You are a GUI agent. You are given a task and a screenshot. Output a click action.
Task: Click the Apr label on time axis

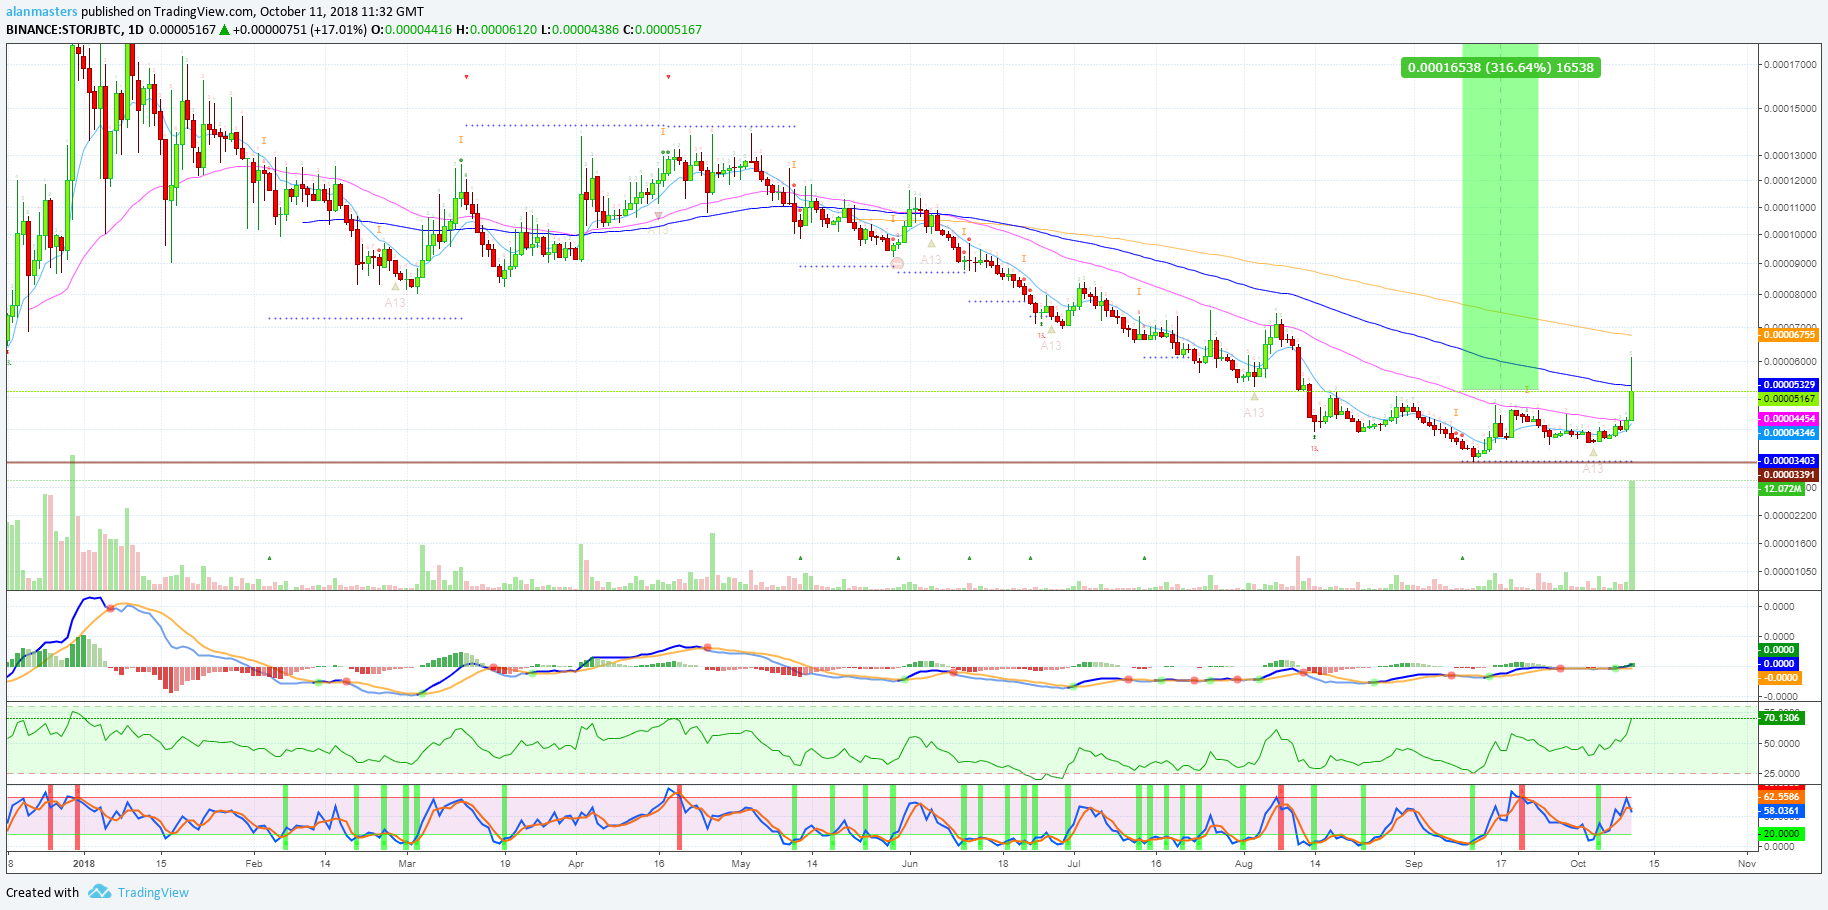576,863
